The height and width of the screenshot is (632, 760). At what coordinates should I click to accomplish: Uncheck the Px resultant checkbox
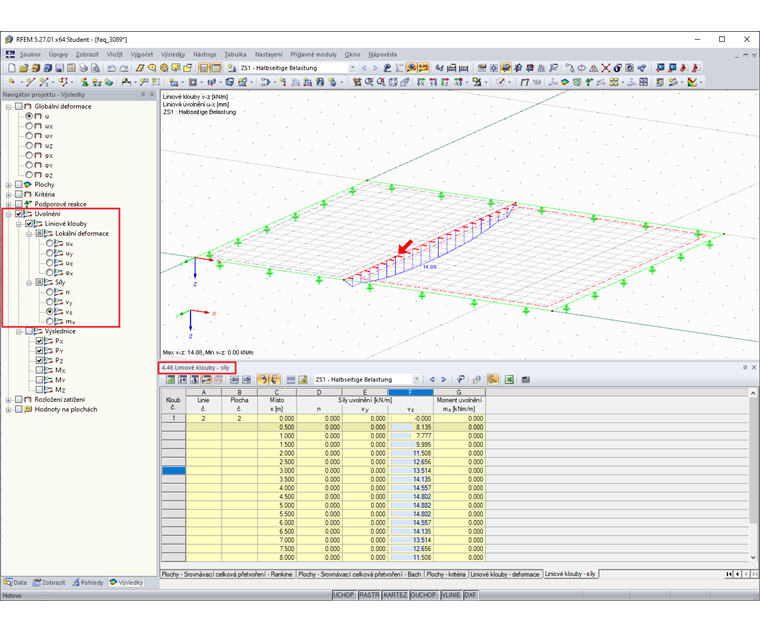(x=39, y=341)
